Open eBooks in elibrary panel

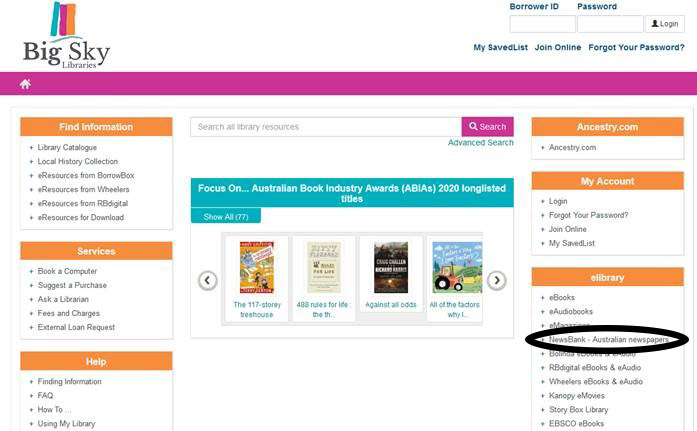(562, 297)
